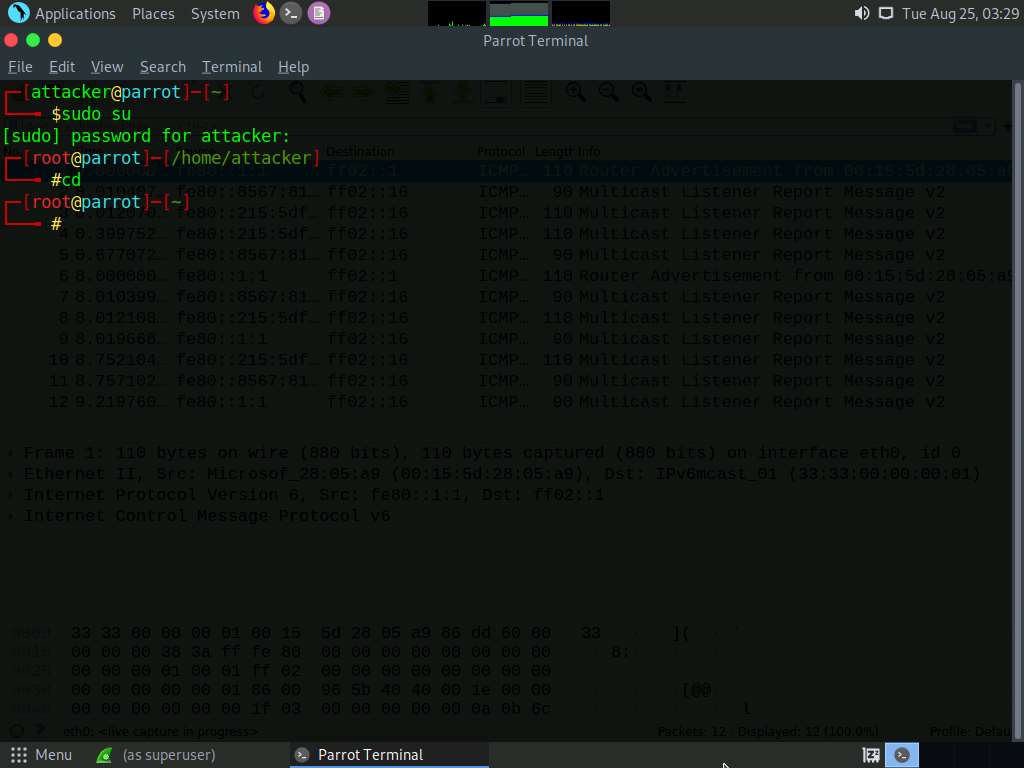The height and width of the screenshot is (768, 1024).
Task: Click the green system monitor graph
Action: (519, 13)
